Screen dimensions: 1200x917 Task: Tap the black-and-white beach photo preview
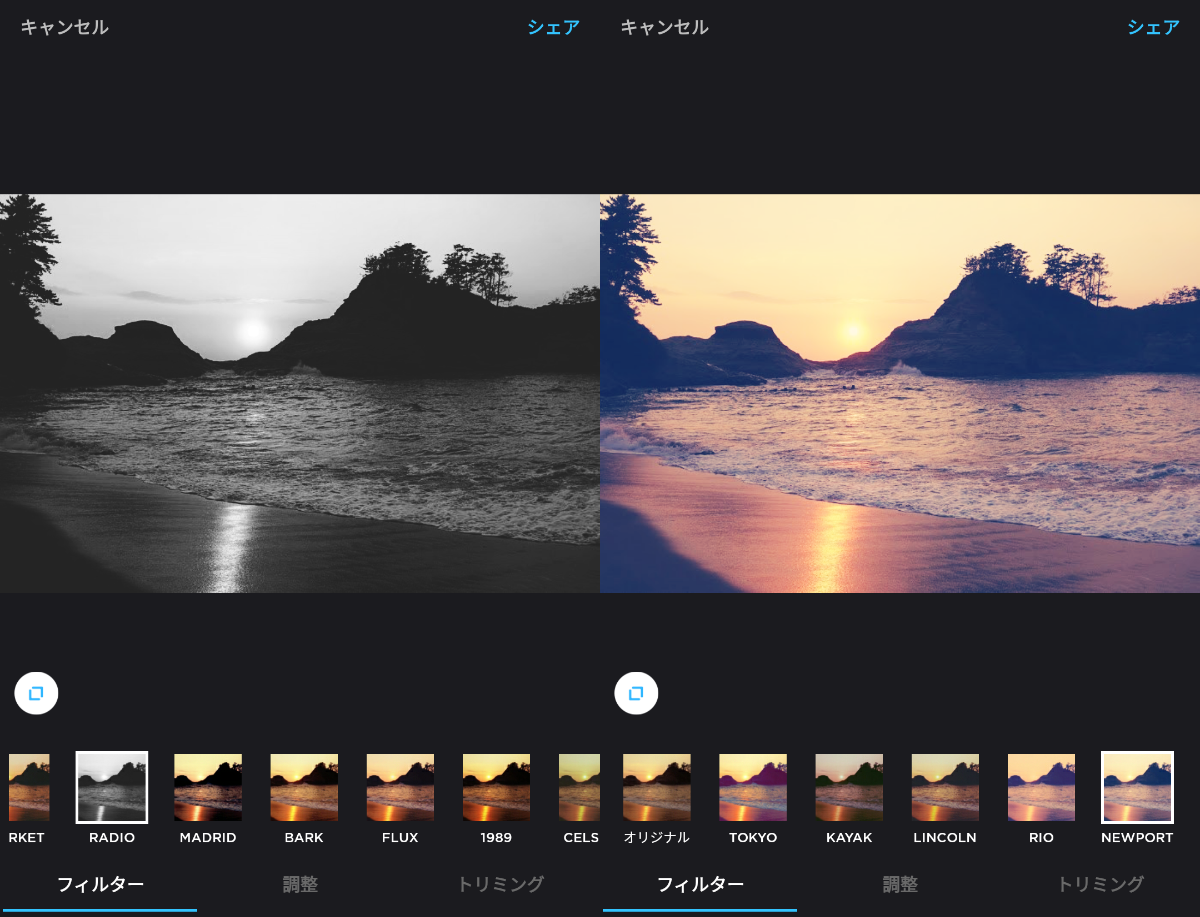point(300,393)
